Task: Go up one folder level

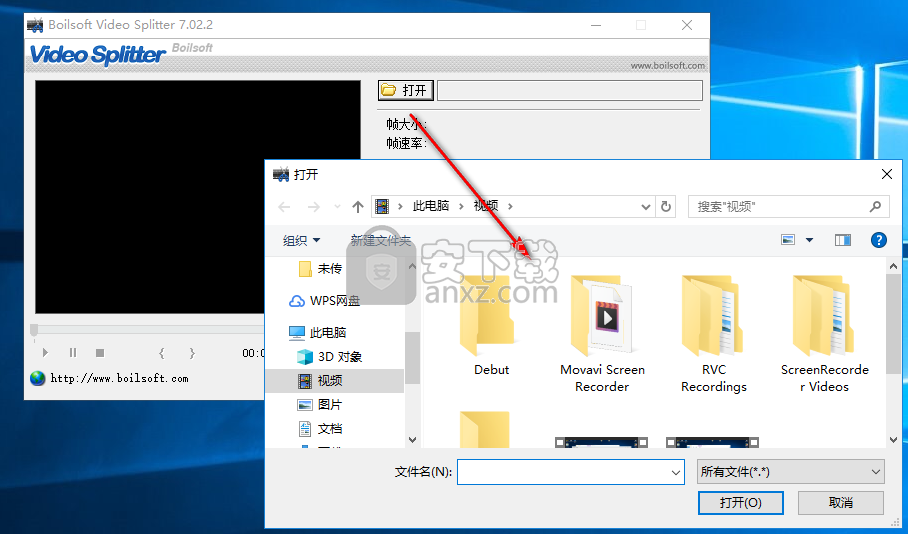Action: point(358,207)
